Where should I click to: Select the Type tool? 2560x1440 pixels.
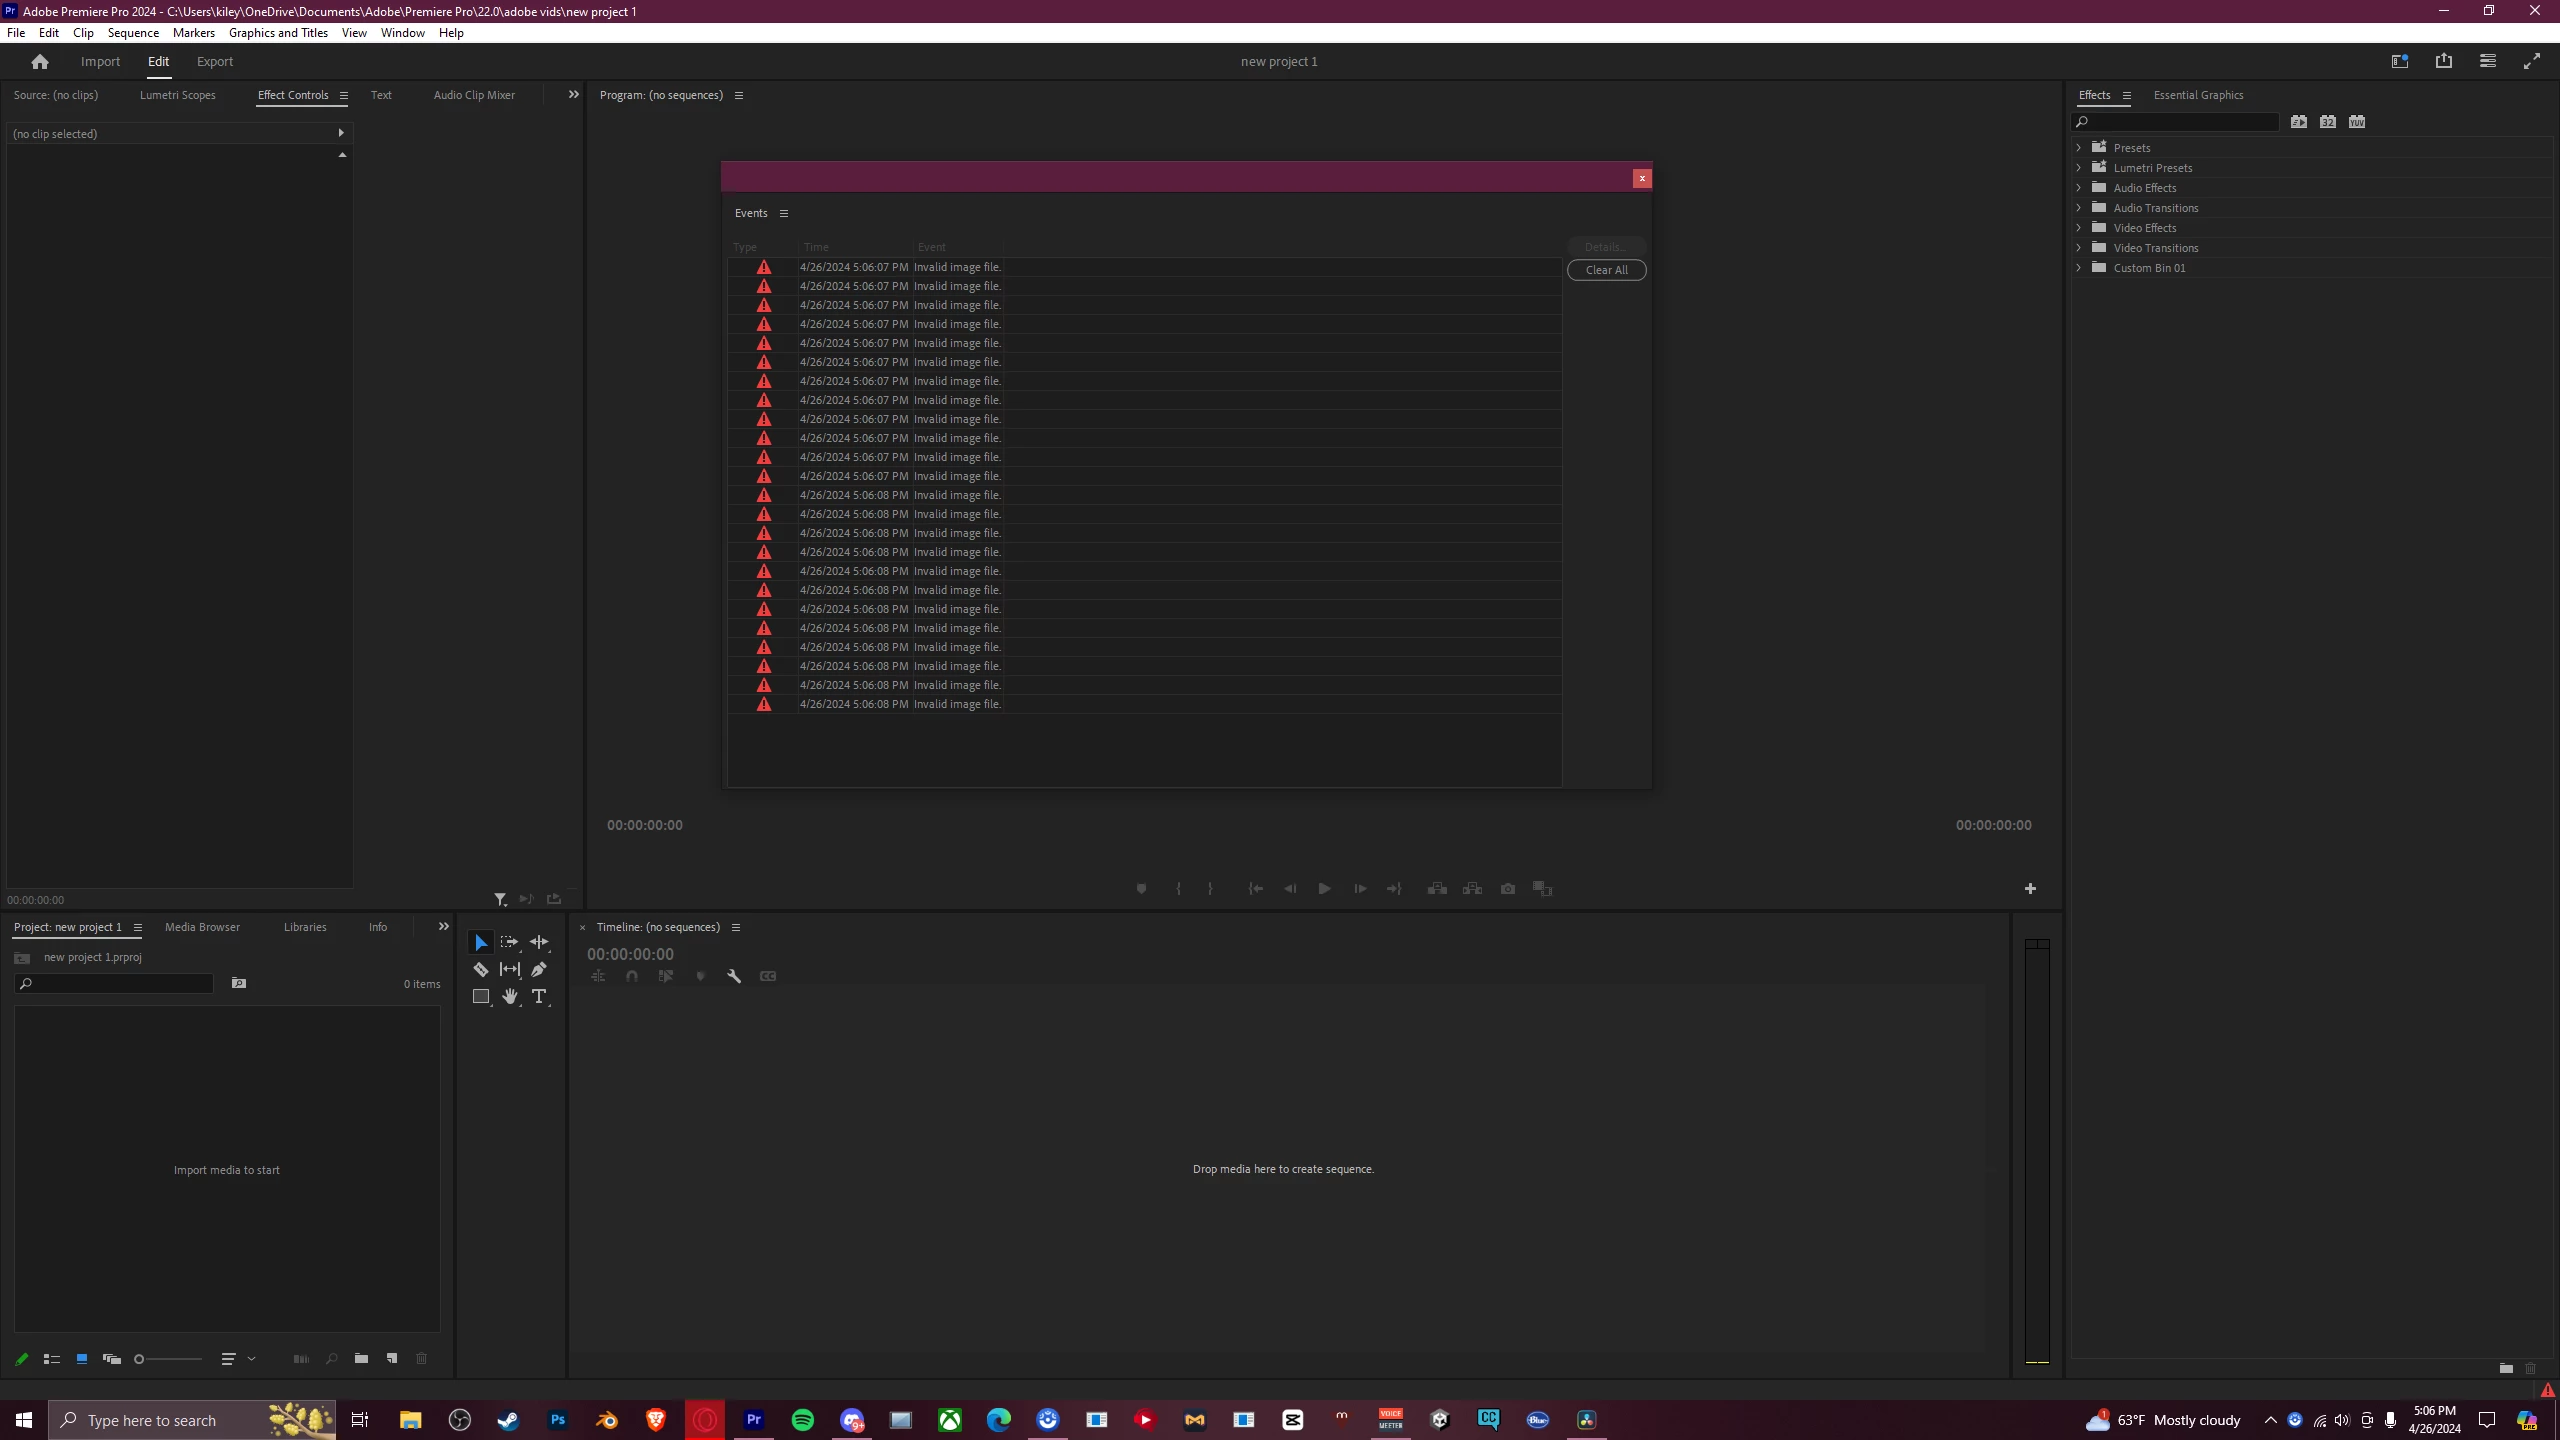[x=539, y=996]
